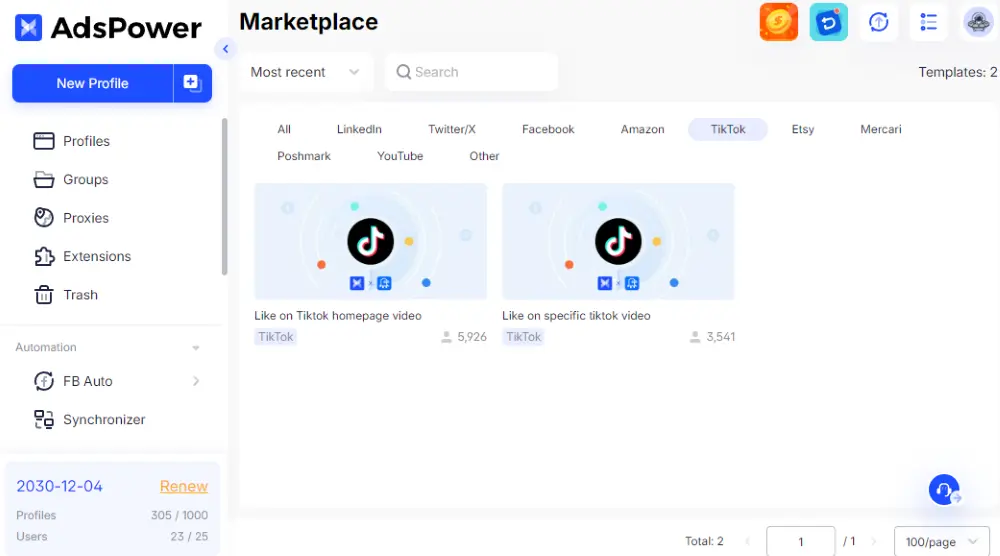
Task: Click the Like on specific tiktok video title
Action: tap(576, 316)
